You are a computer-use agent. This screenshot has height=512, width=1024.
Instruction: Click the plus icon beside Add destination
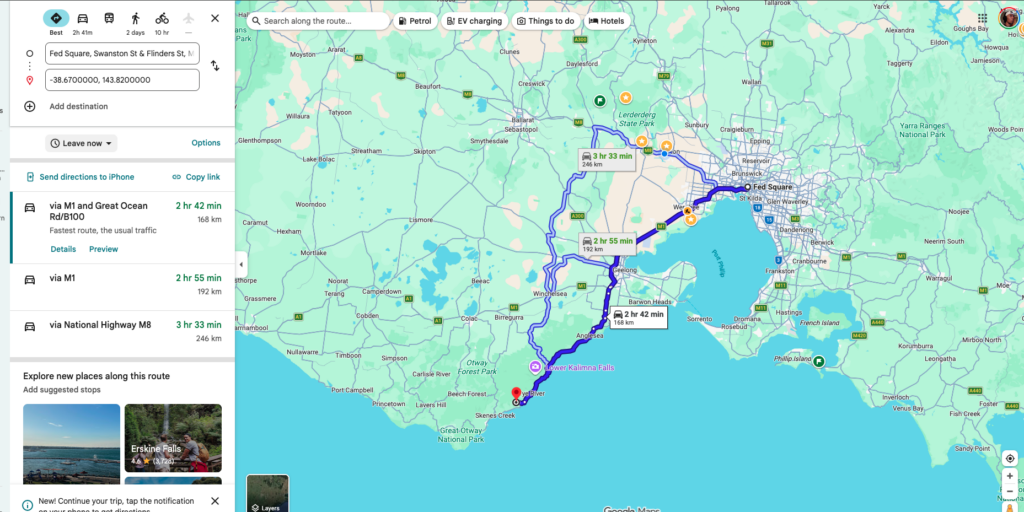point(29,106)
